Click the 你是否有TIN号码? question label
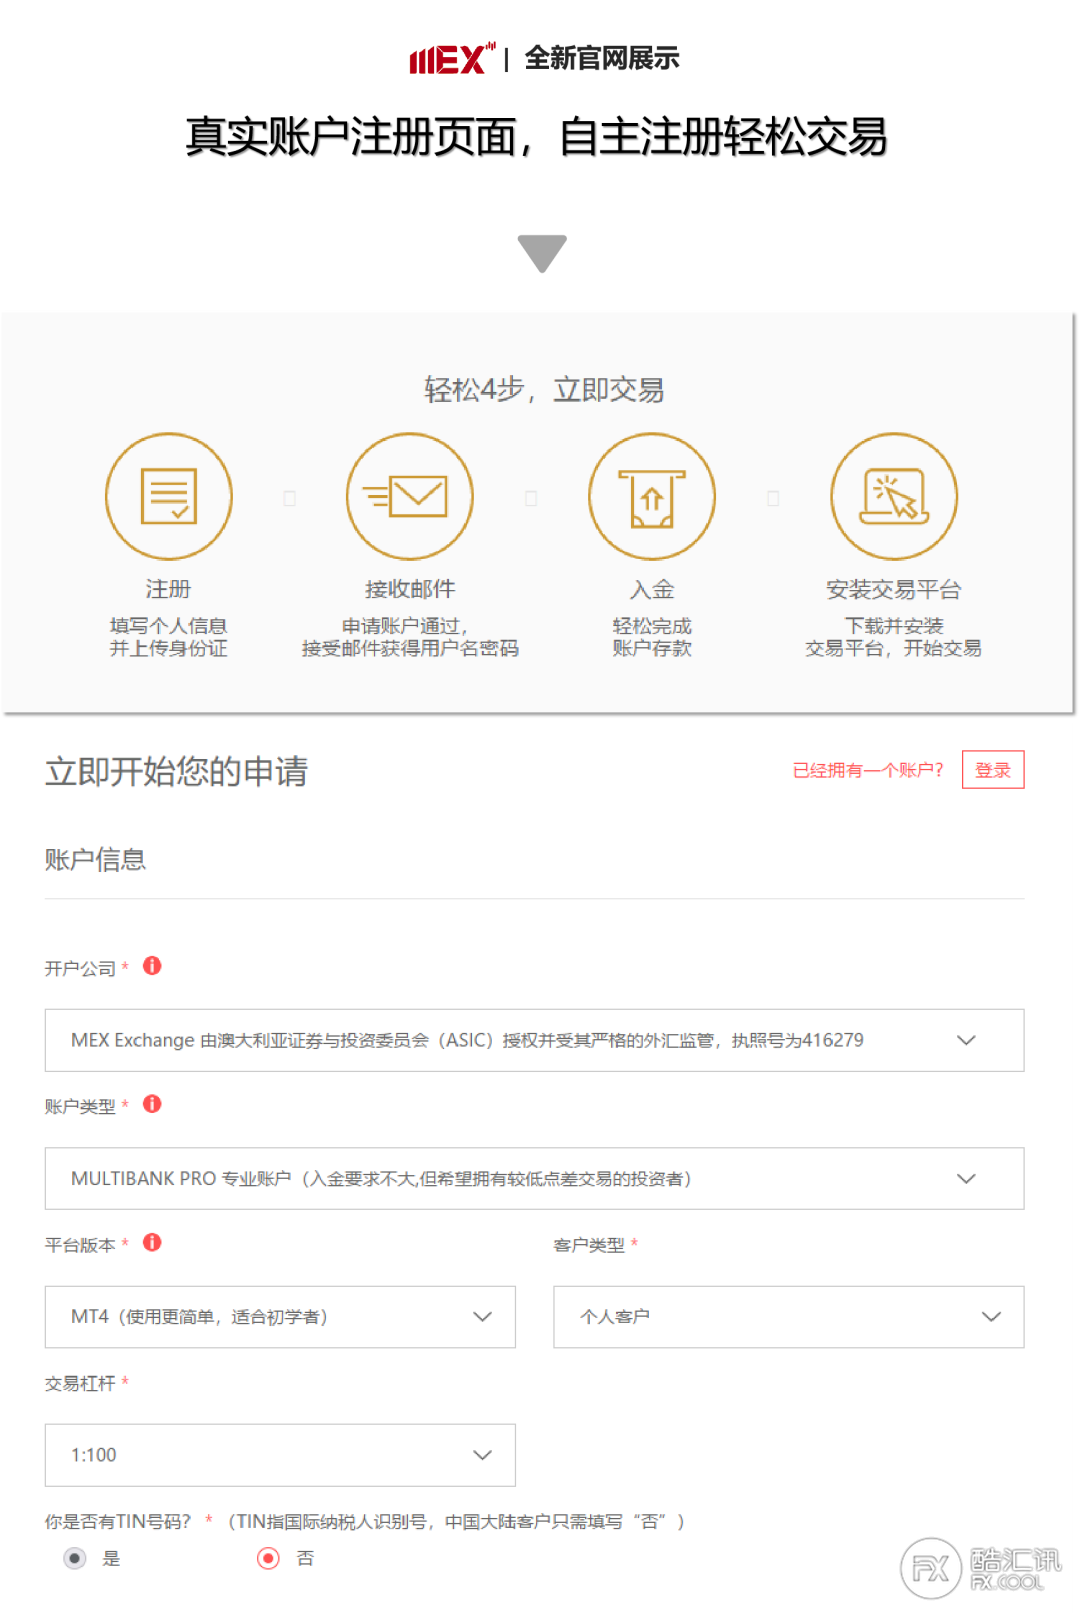Viewport: 1080px width, 1613px height. click(118, 1521)
